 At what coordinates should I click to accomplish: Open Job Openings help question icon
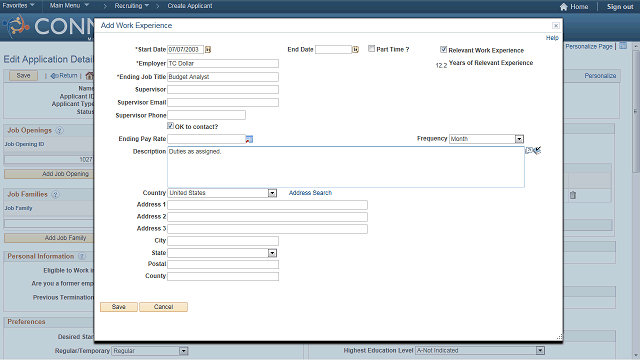(59, 131)
